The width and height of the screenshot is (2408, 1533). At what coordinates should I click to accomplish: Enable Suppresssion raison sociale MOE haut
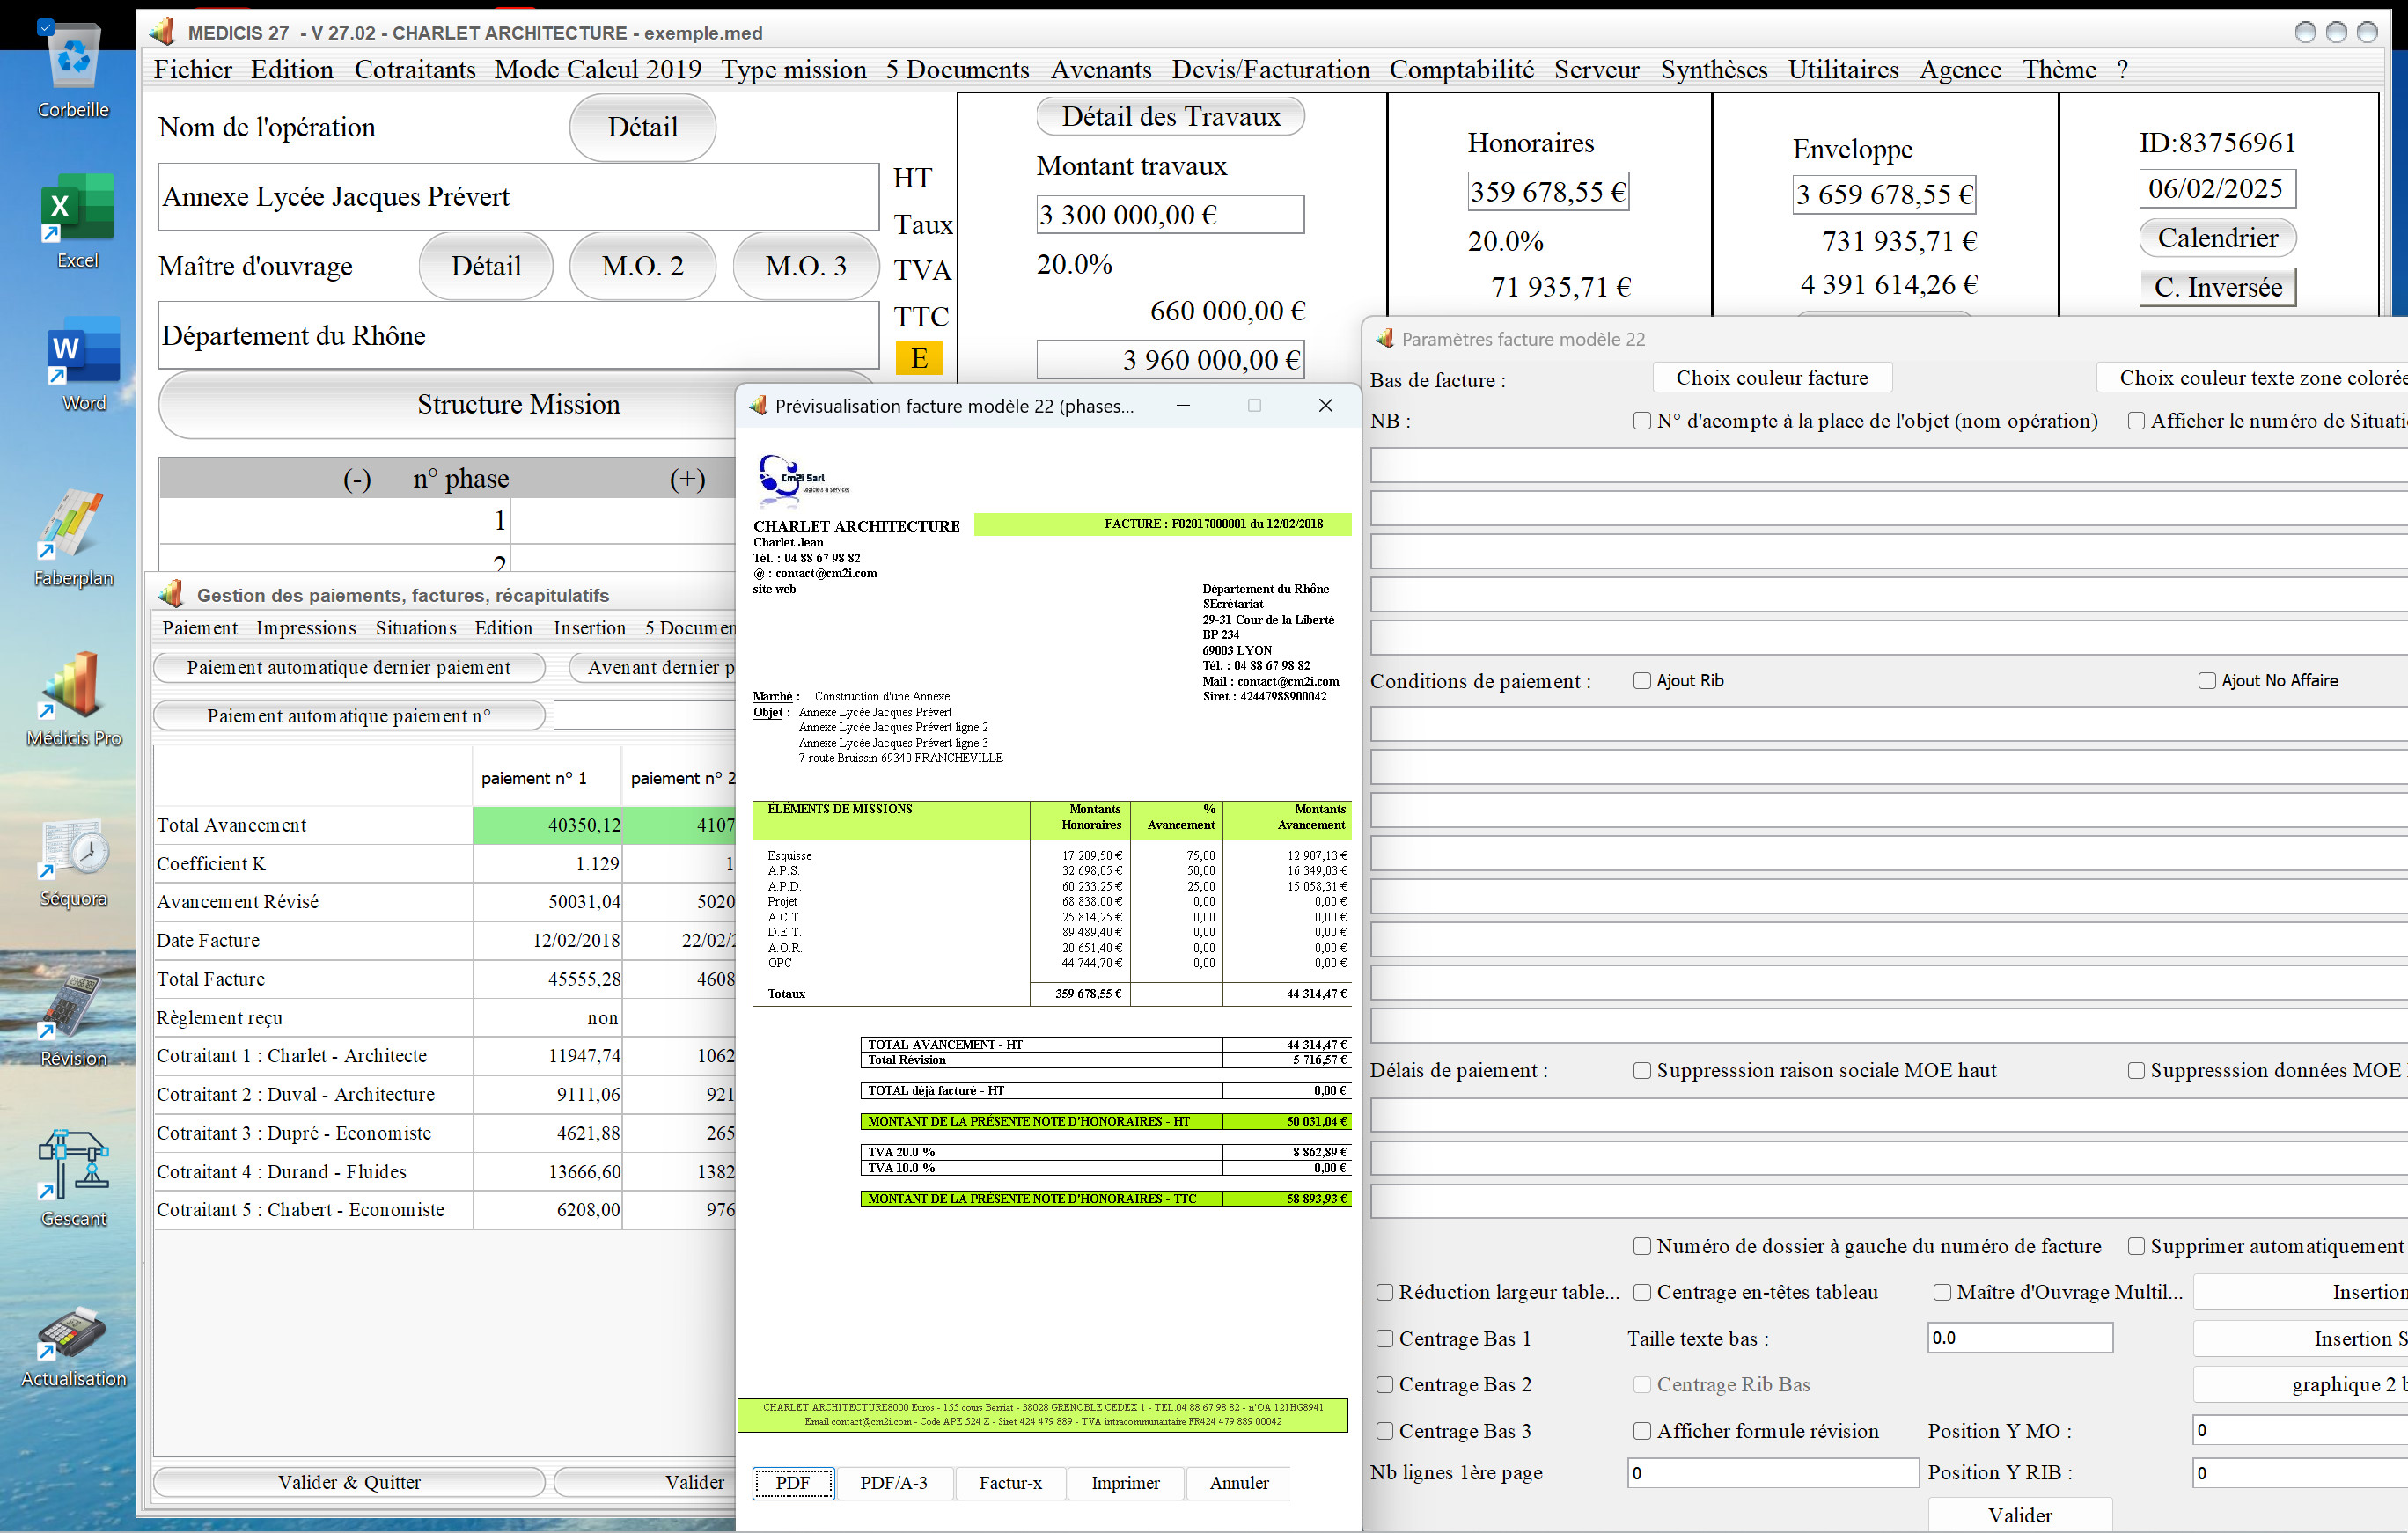pos(1641,1070)
